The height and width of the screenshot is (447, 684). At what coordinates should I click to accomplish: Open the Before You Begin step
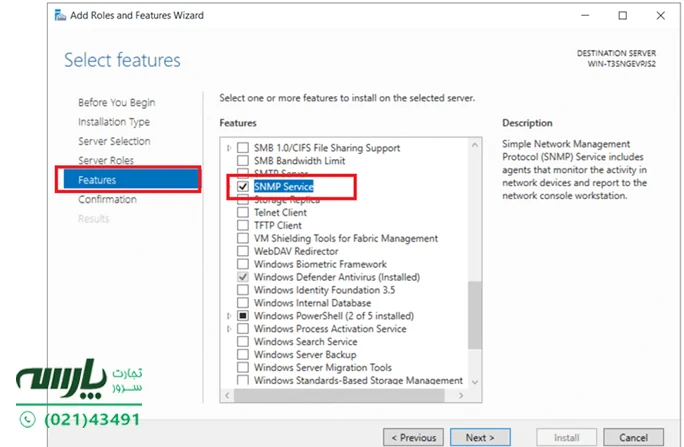pos(116,102)
